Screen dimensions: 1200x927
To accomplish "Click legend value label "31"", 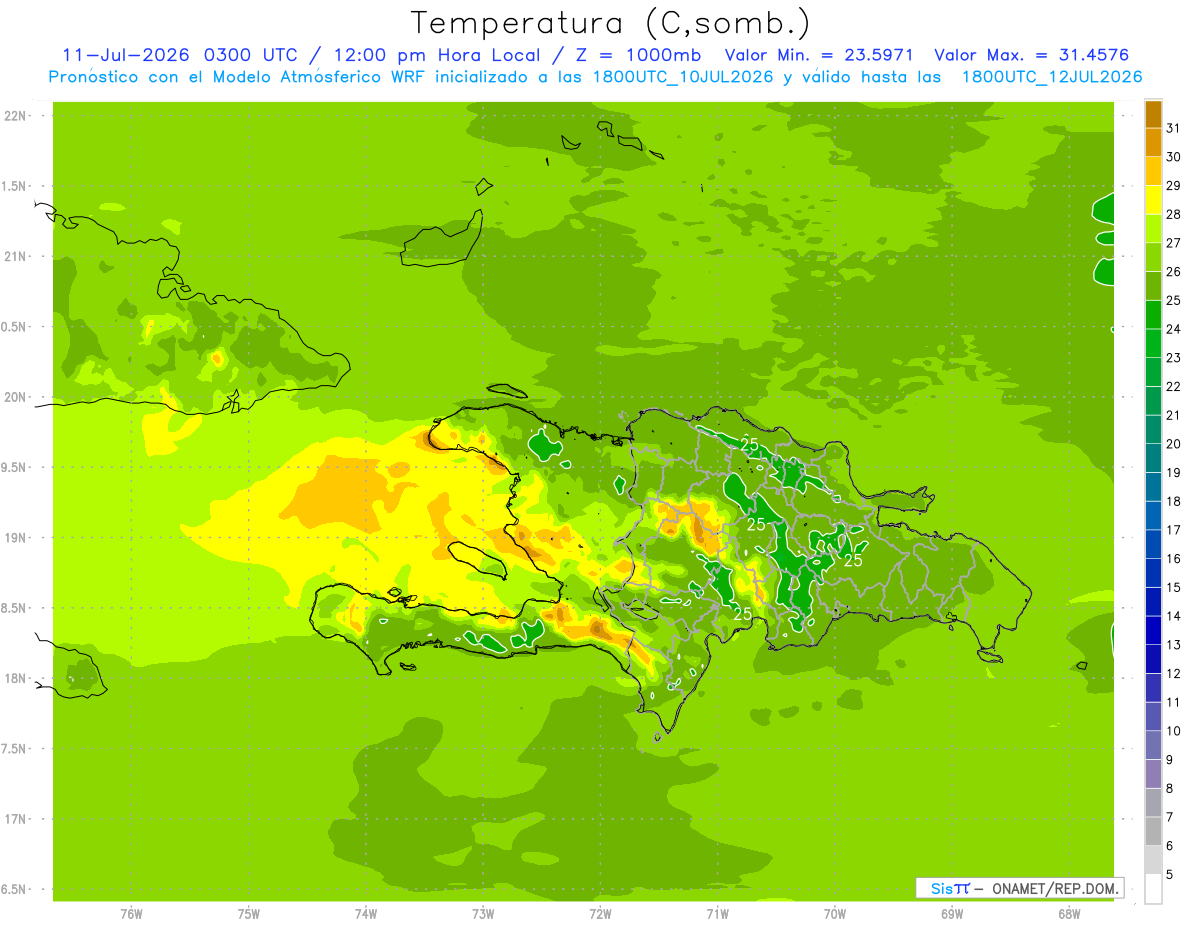I will pos(1174,127).
